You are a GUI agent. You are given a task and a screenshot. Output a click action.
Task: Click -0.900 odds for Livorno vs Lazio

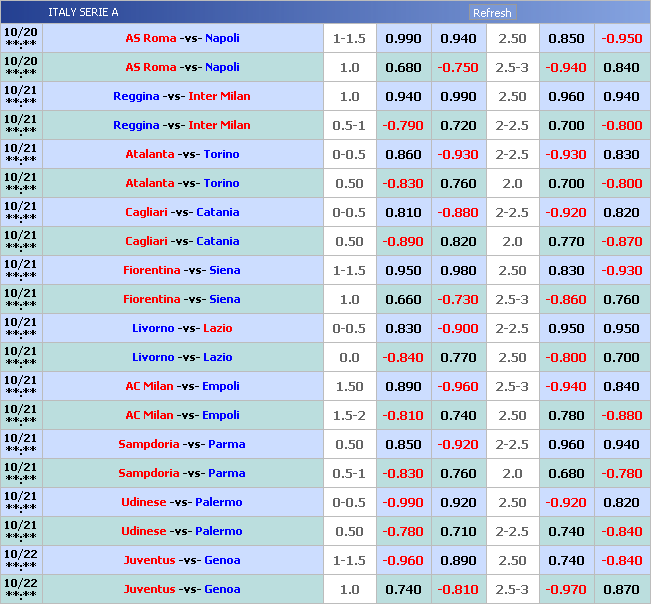(x=458, y=328)
